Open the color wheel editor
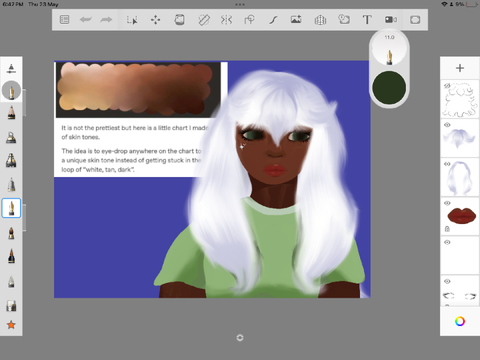The width and height of the screenshot is (480, 360). [460, 321]
